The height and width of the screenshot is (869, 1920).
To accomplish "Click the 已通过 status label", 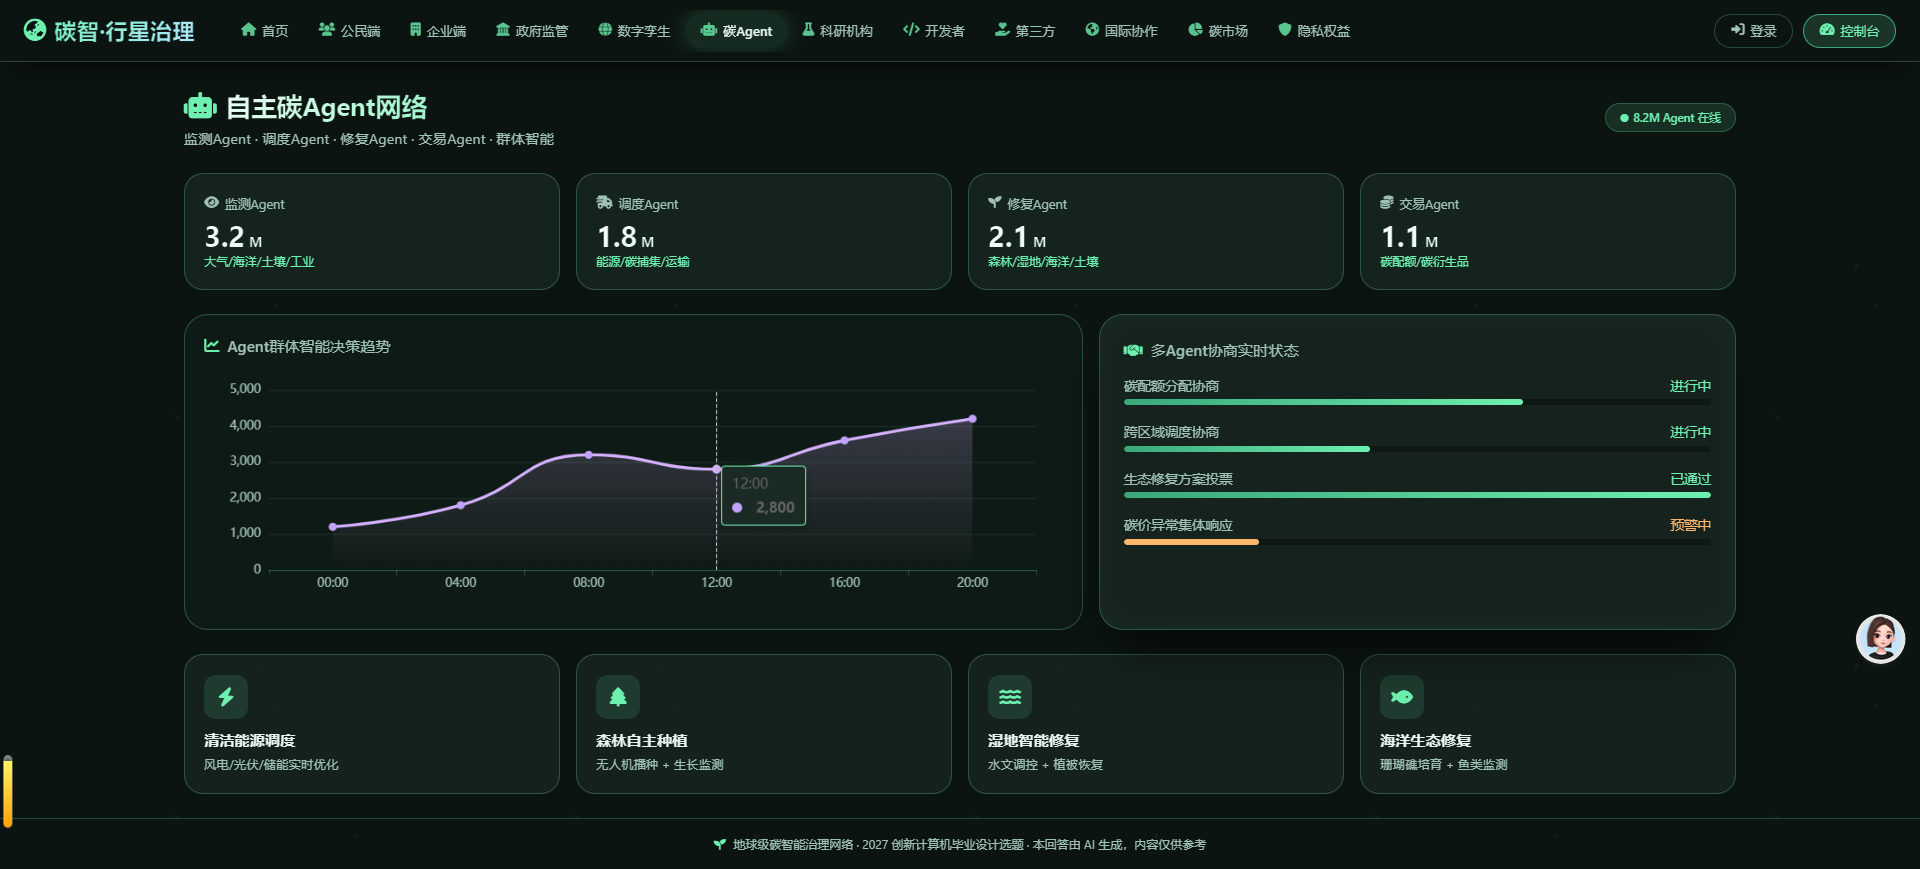I will tap(1690, 479).
